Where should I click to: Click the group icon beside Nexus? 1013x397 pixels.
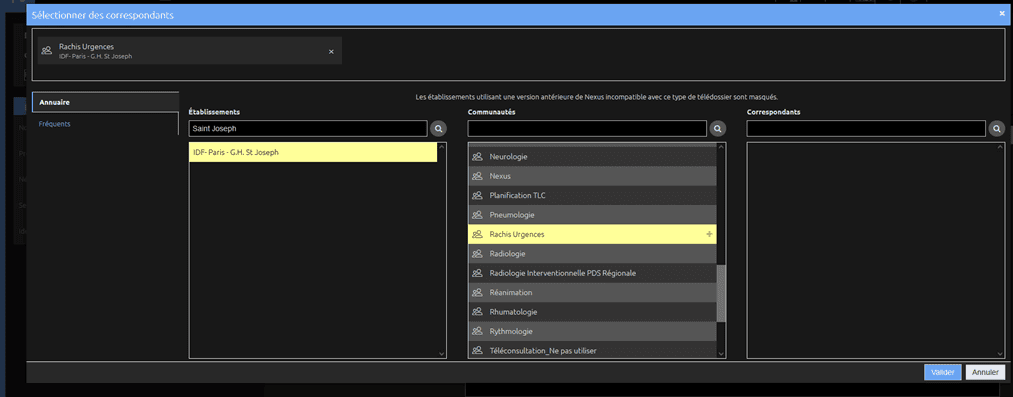point(477,176)
